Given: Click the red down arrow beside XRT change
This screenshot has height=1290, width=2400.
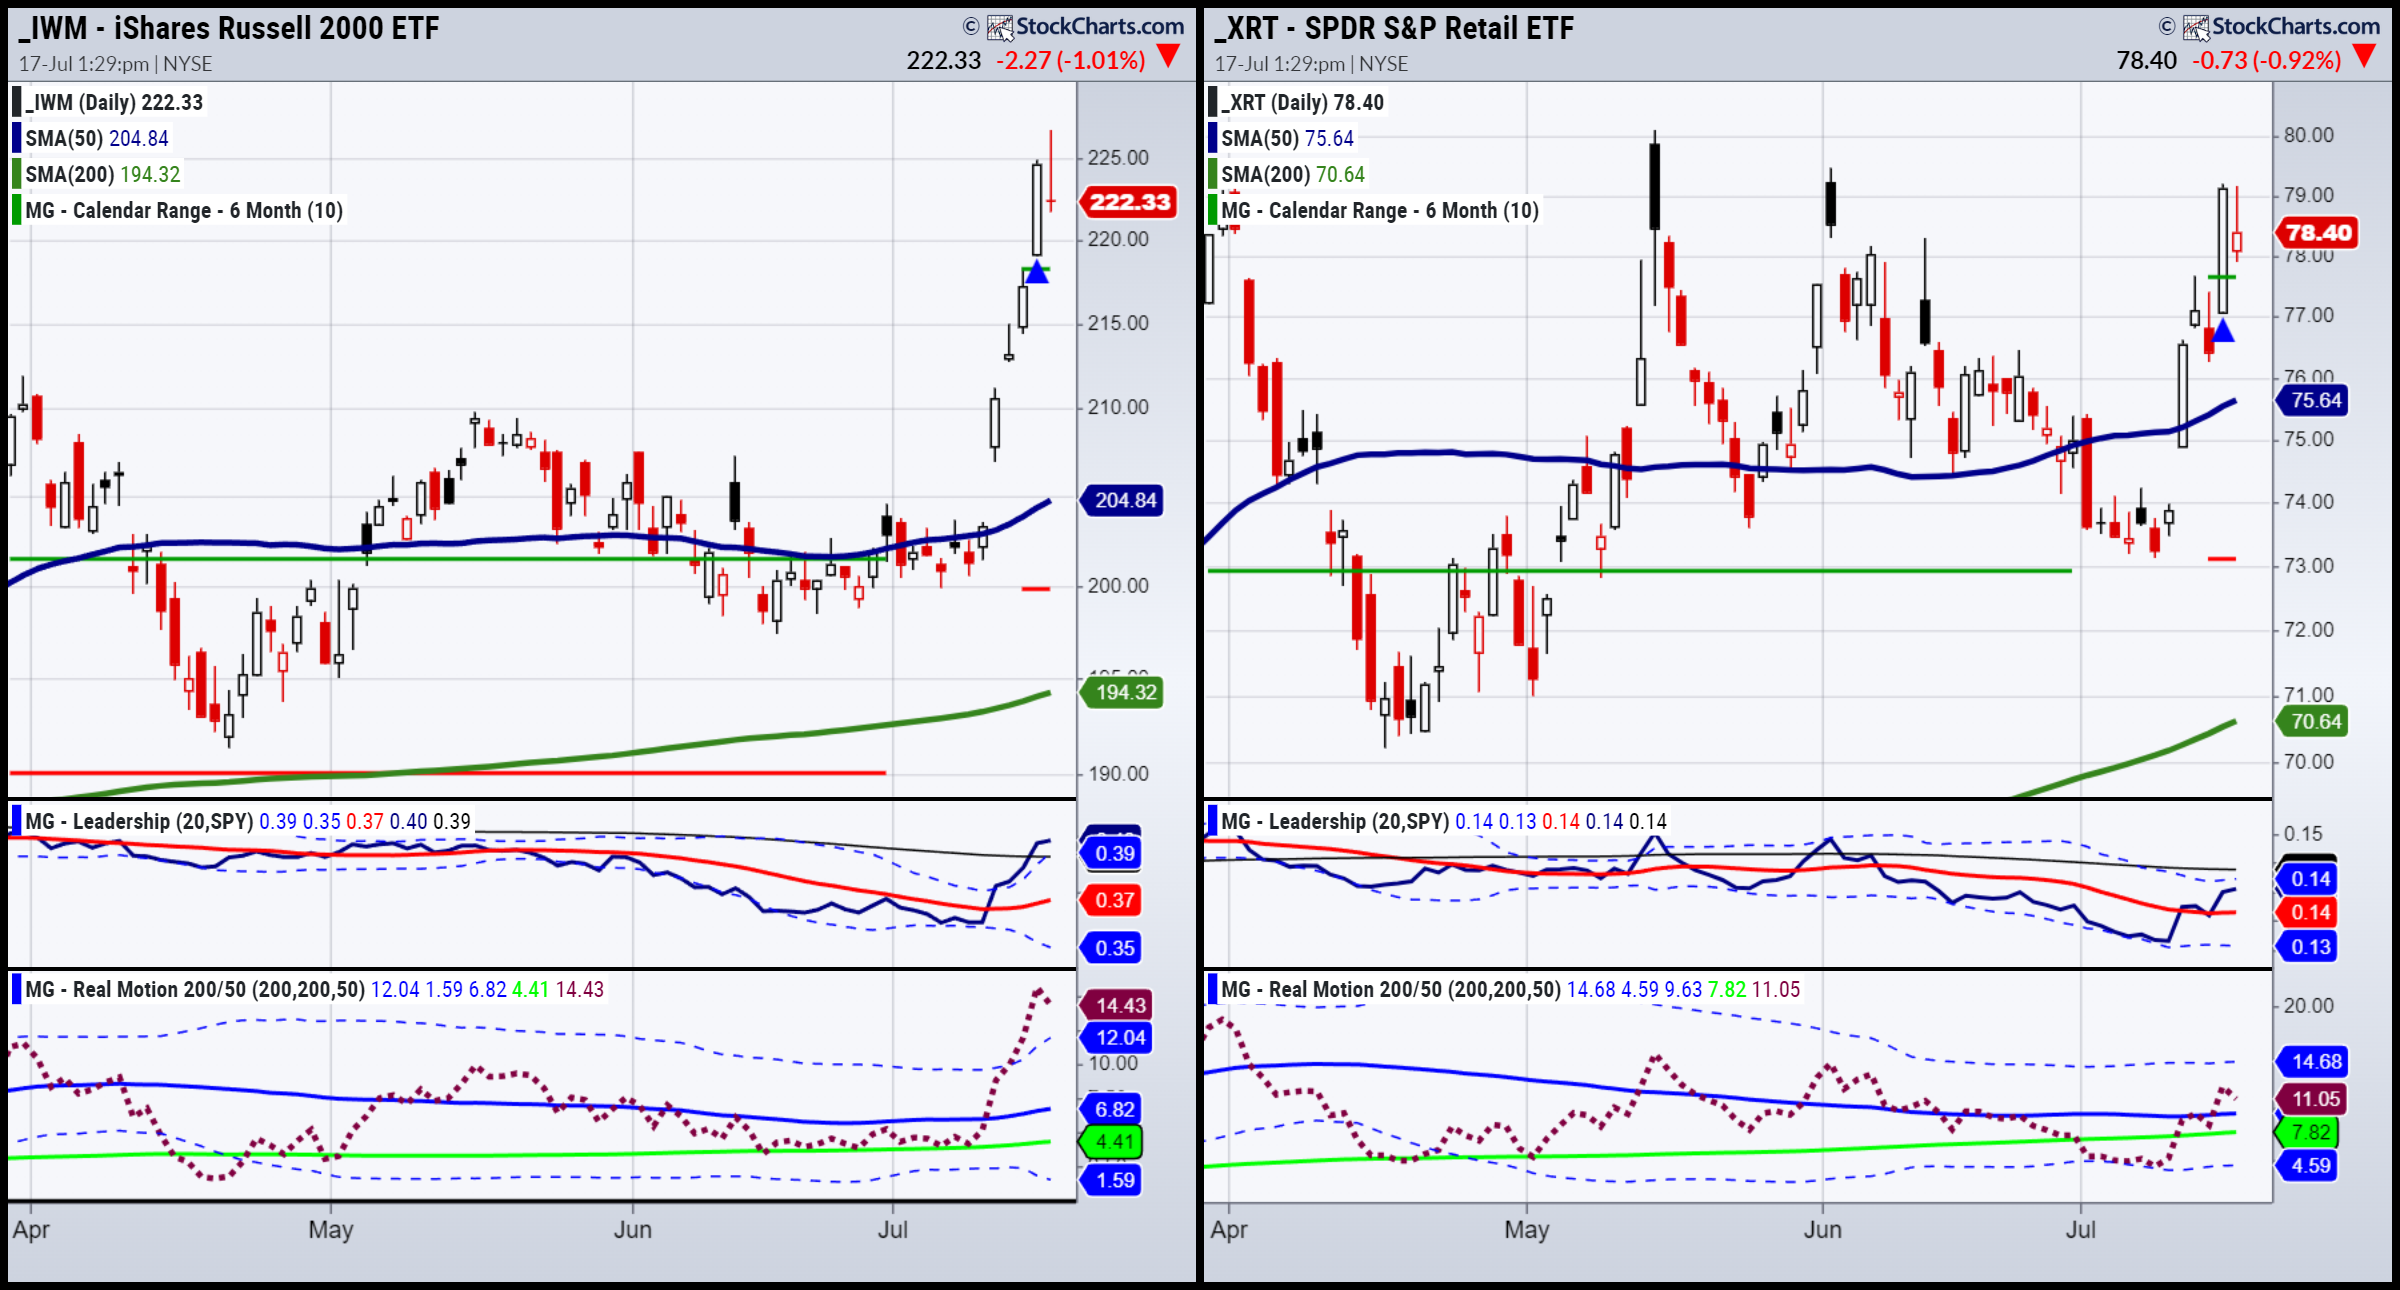Looking at the screenshot, I should point(2363,57).
